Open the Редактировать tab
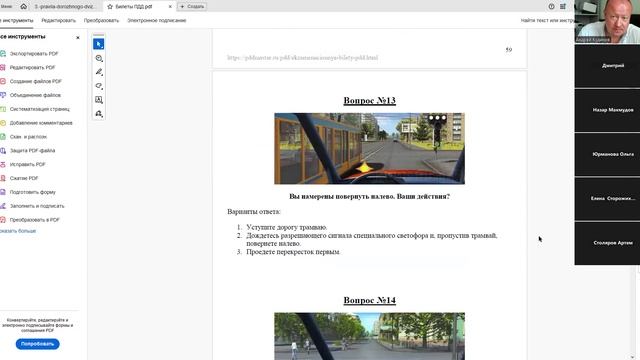The image size is (640, 360). [59, 20]
